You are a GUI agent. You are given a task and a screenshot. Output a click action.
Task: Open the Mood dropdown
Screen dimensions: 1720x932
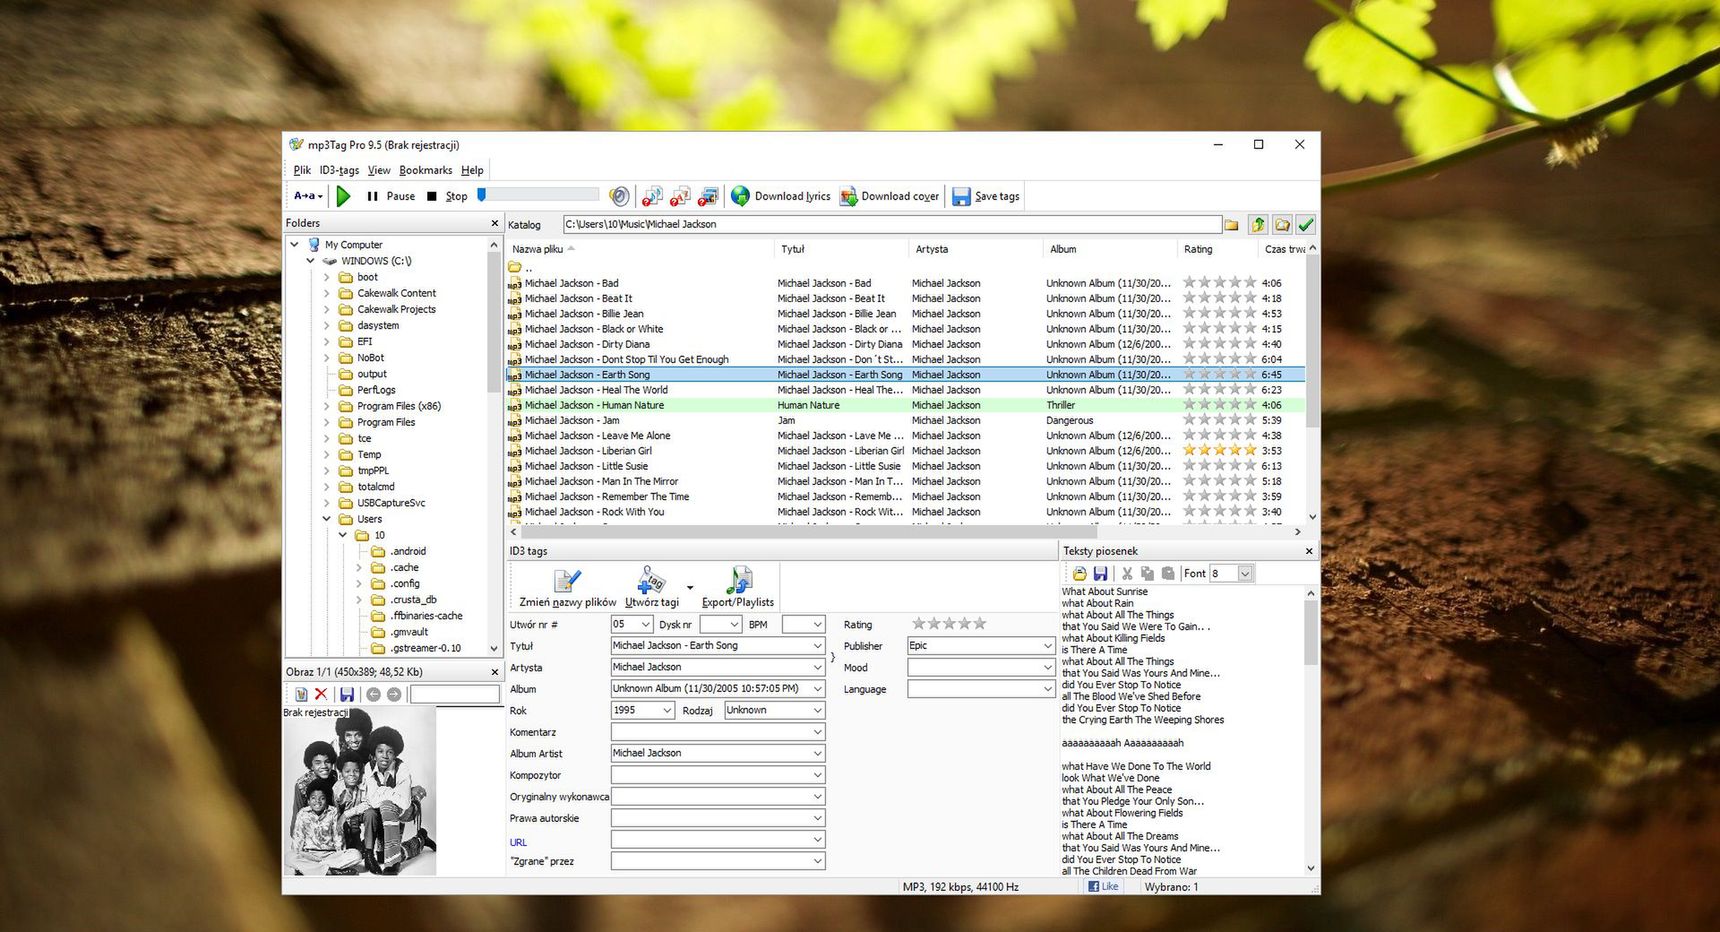click(x=1047, y=667)
